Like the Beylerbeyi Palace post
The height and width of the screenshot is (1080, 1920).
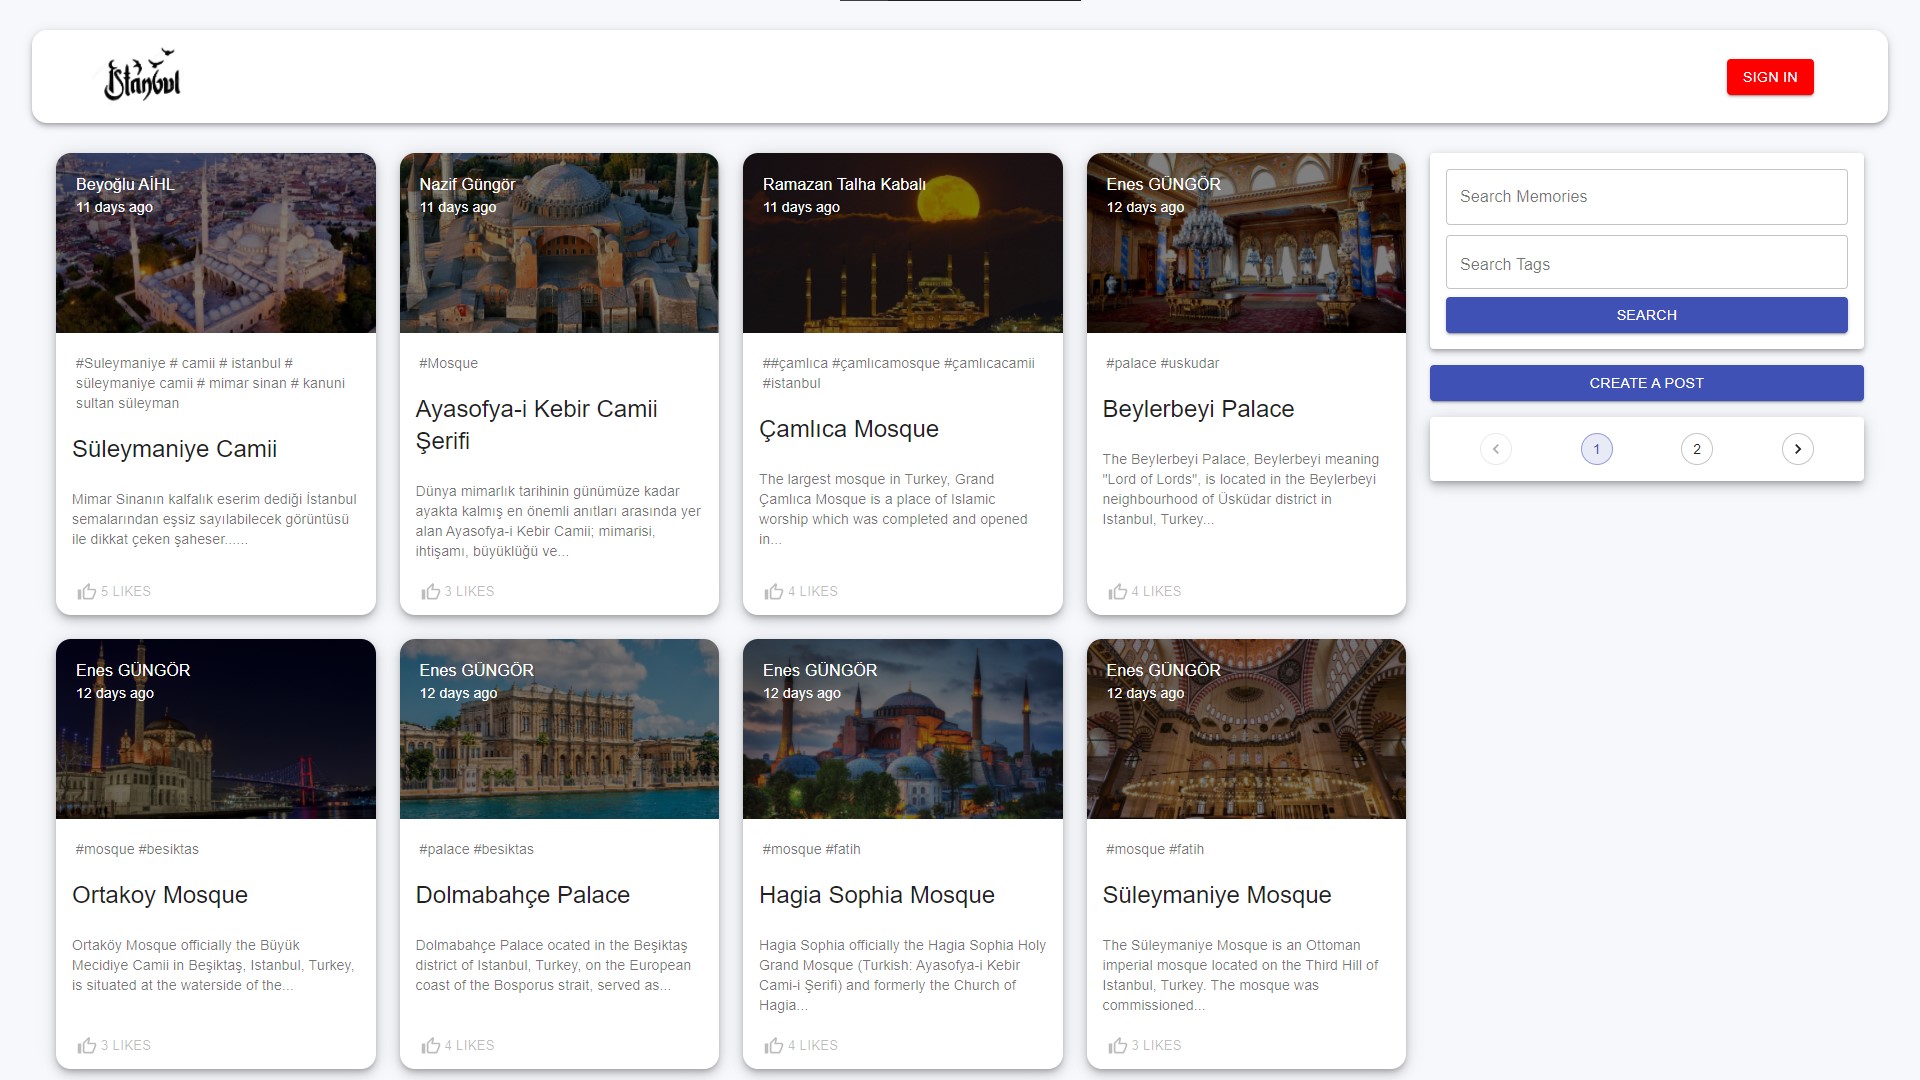point(1145,592)
